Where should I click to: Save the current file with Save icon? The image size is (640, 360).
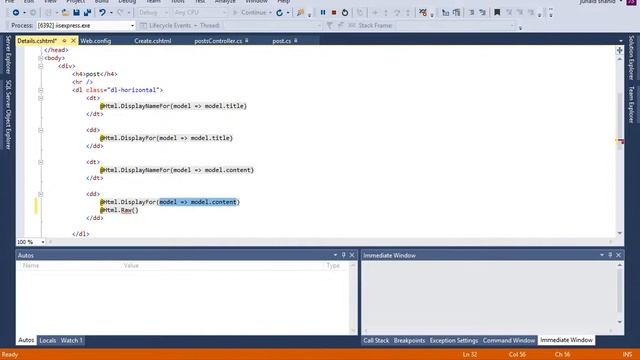point(76,13)
